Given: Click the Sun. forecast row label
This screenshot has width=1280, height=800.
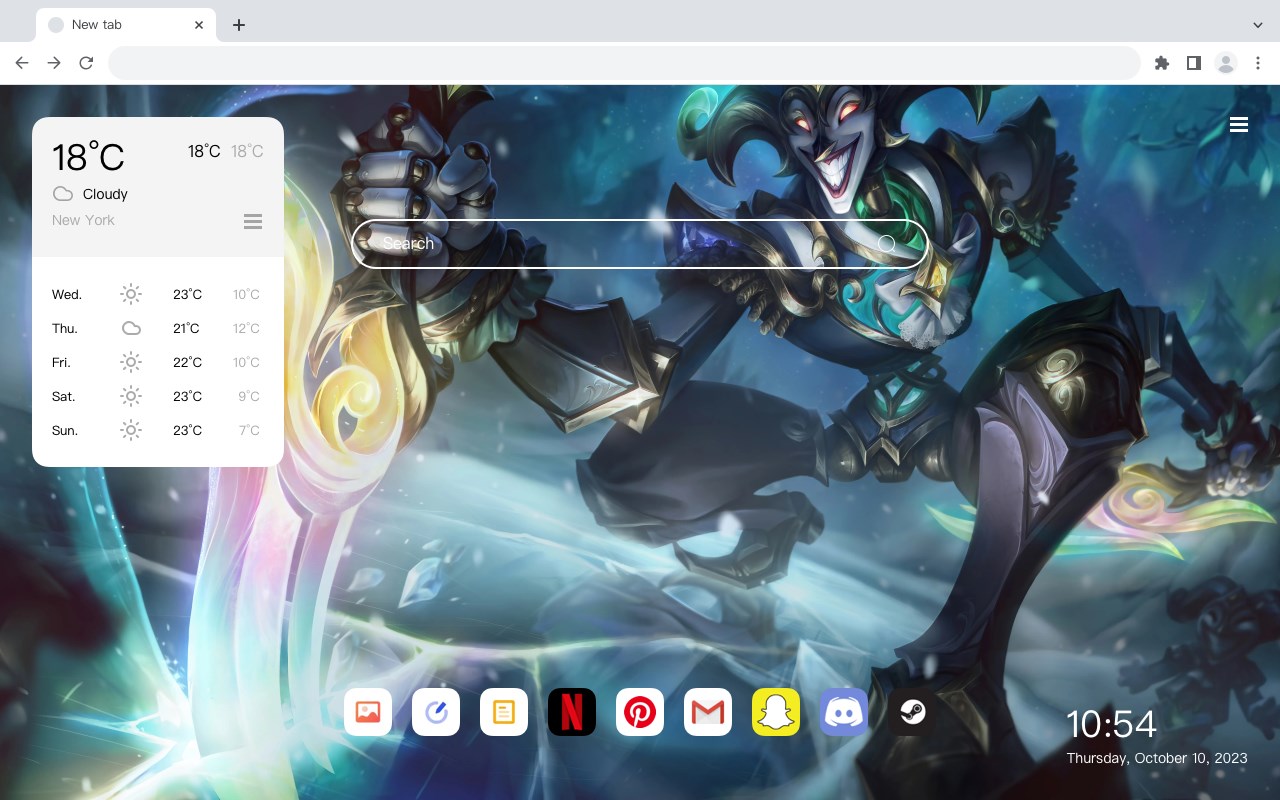Looking at the screenshot, I should tap(65, 430).
